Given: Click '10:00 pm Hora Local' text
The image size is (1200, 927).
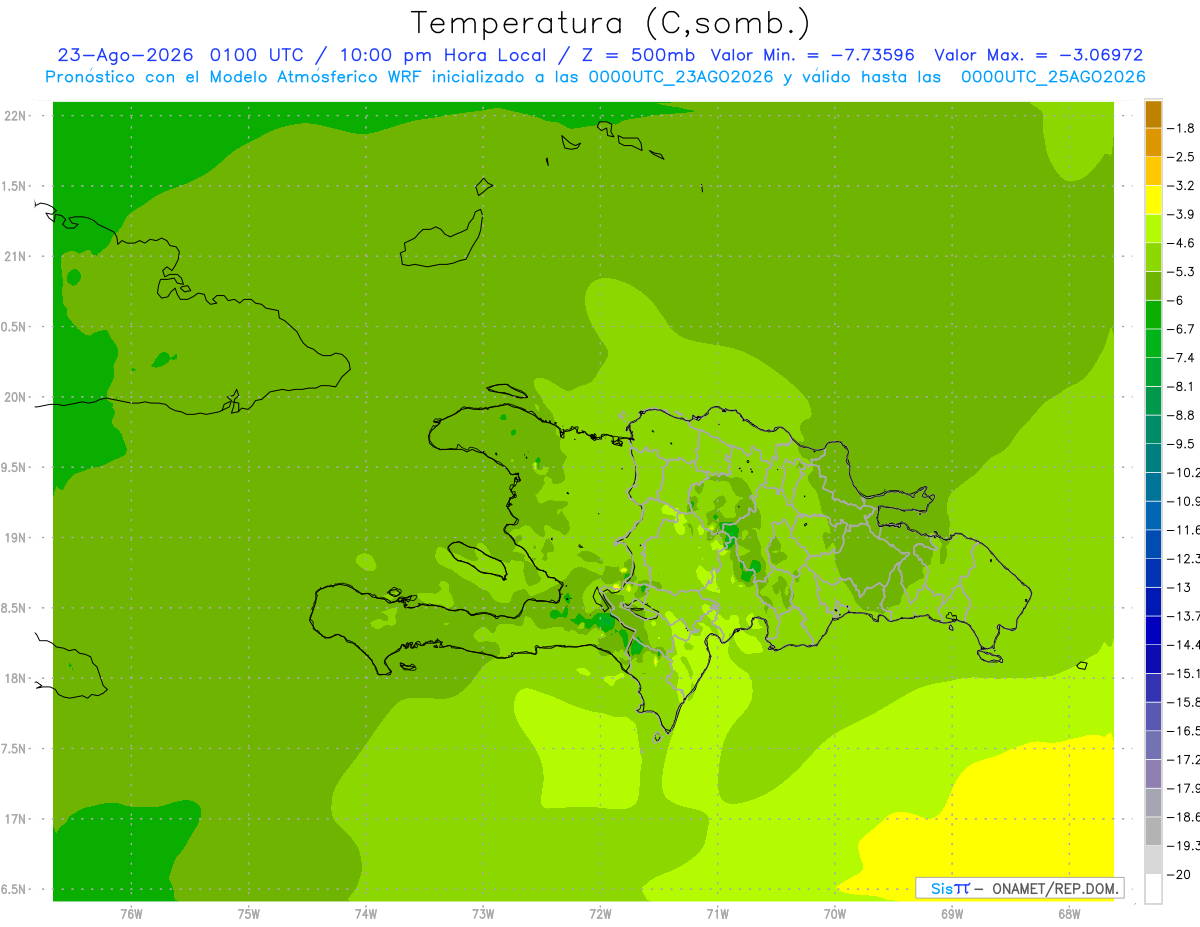Looking at the screenshot, I should coord(444,55).
